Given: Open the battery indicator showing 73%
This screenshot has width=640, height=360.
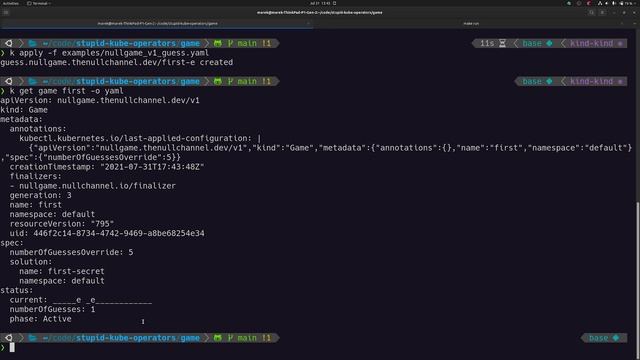Looking at the screenshot, I should coord(627,3).
